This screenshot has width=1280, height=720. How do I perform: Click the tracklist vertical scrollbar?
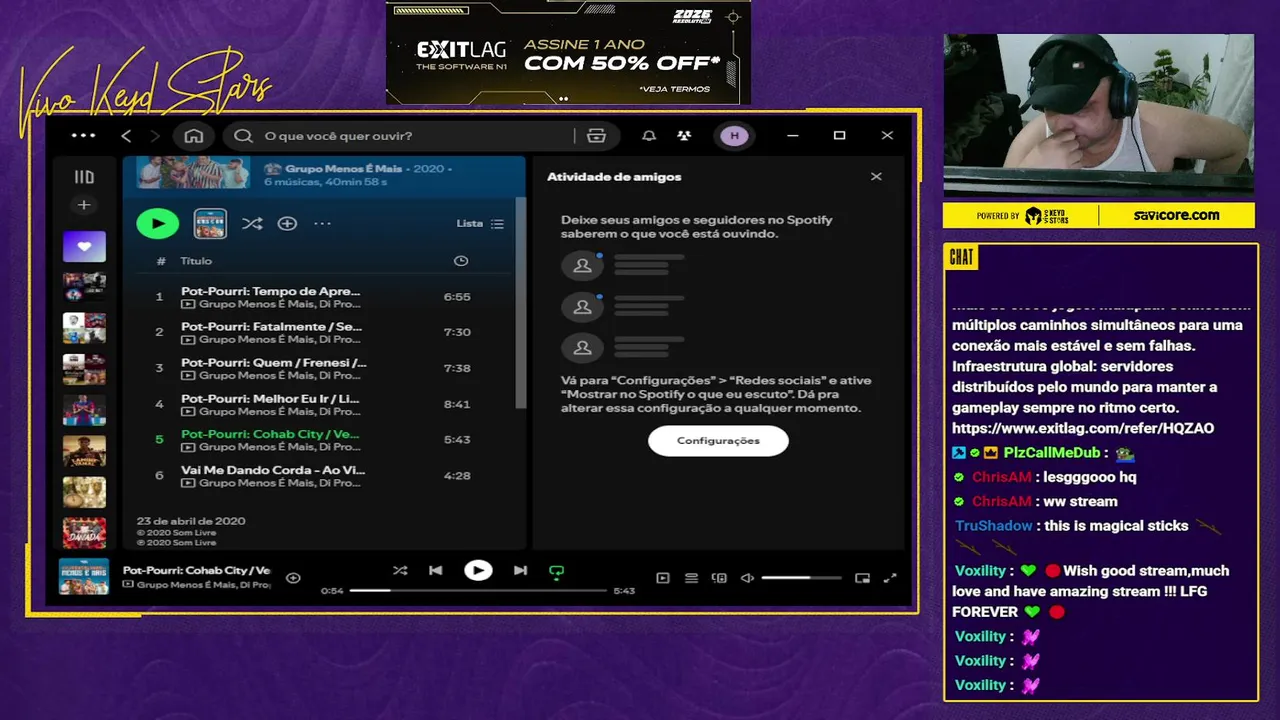tap(520, 302)
